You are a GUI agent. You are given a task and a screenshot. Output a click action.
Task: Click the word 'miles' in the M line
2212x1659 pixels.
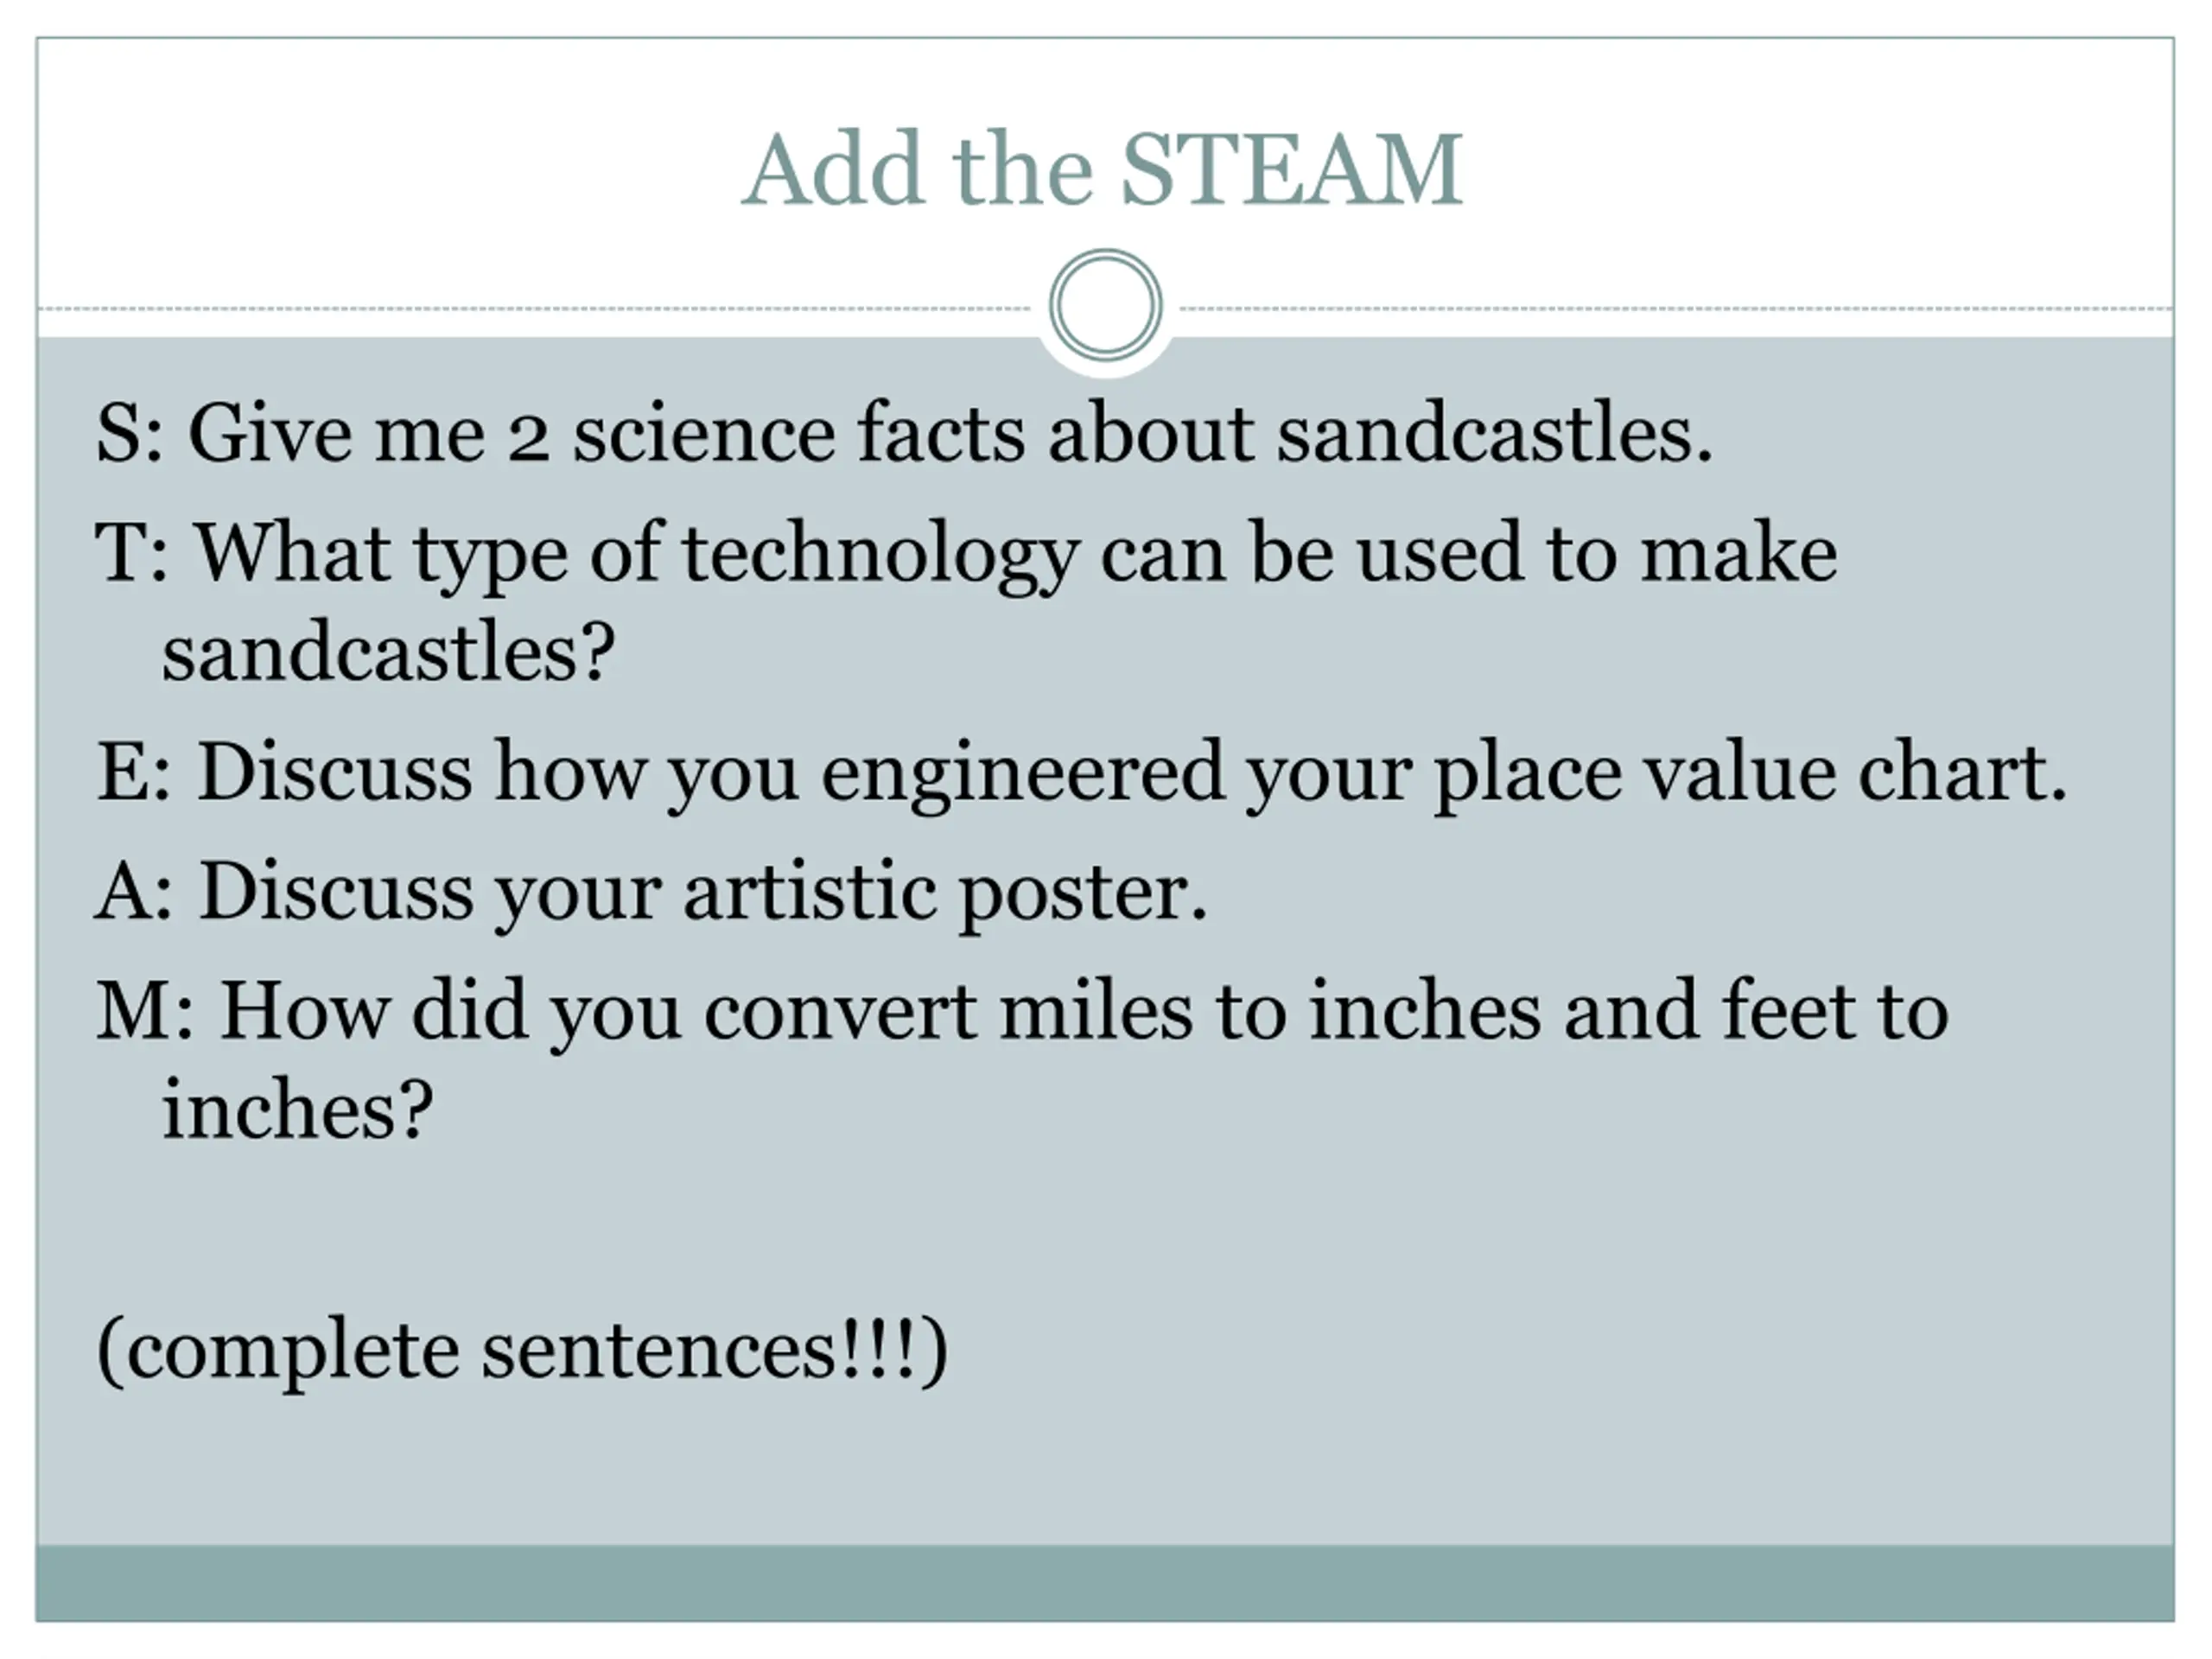pyautogui.click(x=1096, y=1012)
